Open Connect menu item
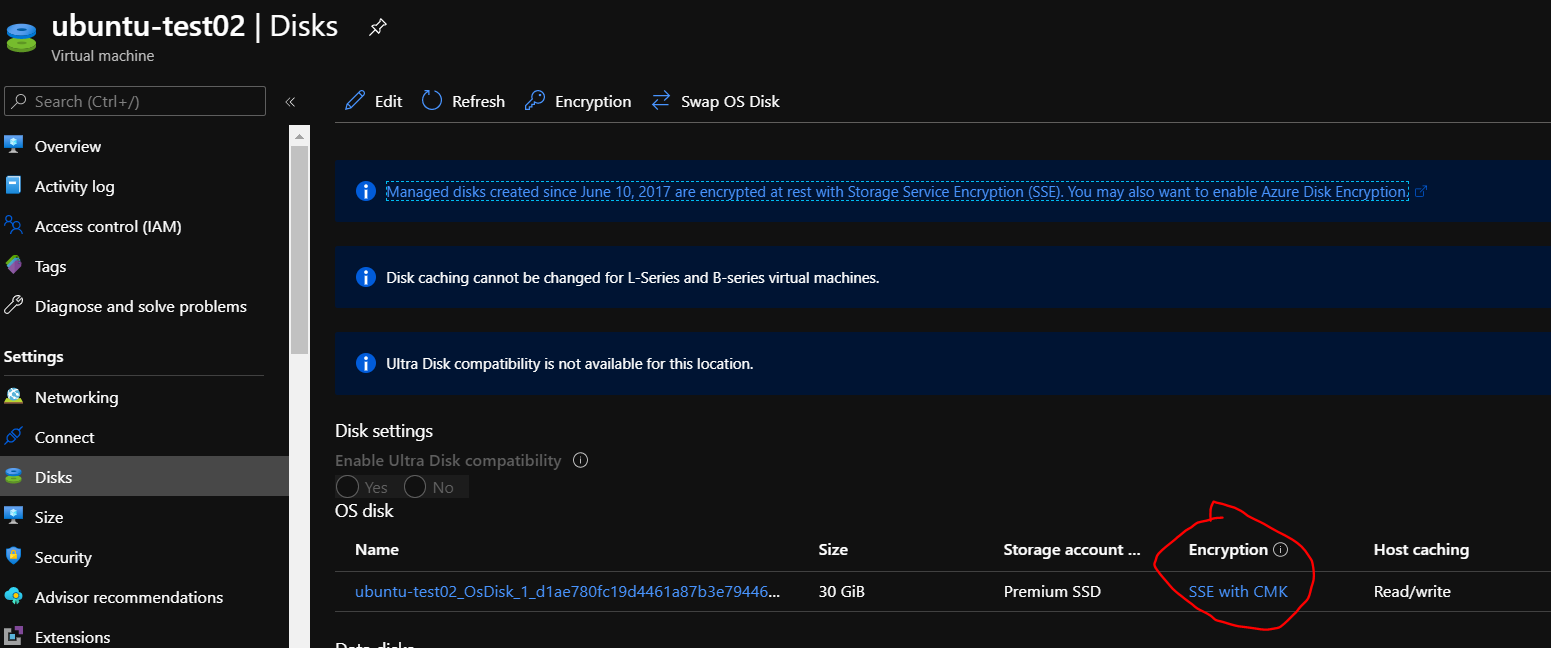The image size is (1551, 648). pyautogui.click(x=144, y=437)
